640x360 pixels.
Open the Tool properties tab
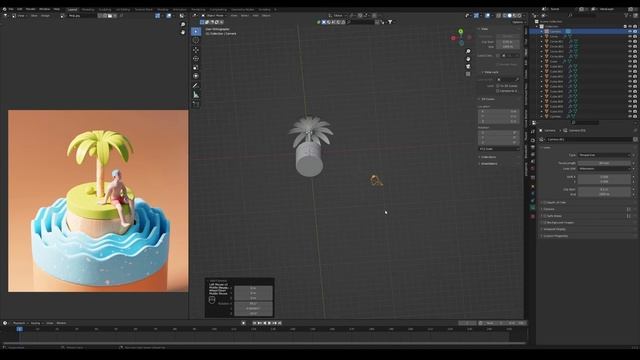coord(533,131)
